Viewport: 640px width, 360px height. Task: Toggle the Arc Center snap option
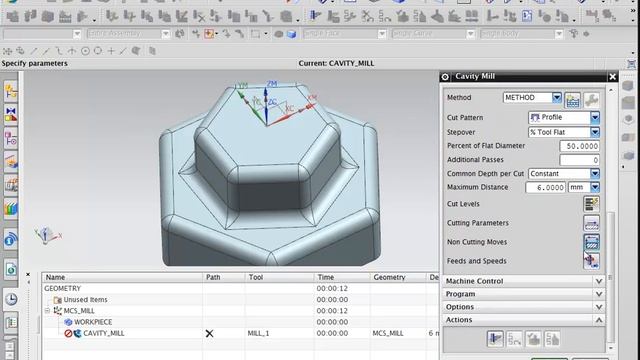coord(85,51)
